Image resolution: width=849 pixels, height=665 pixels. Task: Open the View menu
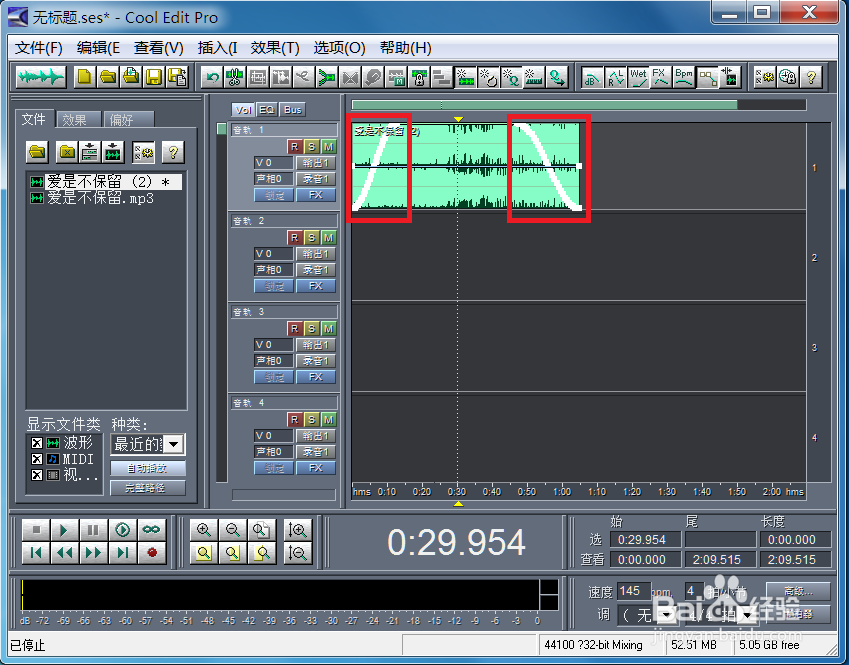click(x=159, y=48)
